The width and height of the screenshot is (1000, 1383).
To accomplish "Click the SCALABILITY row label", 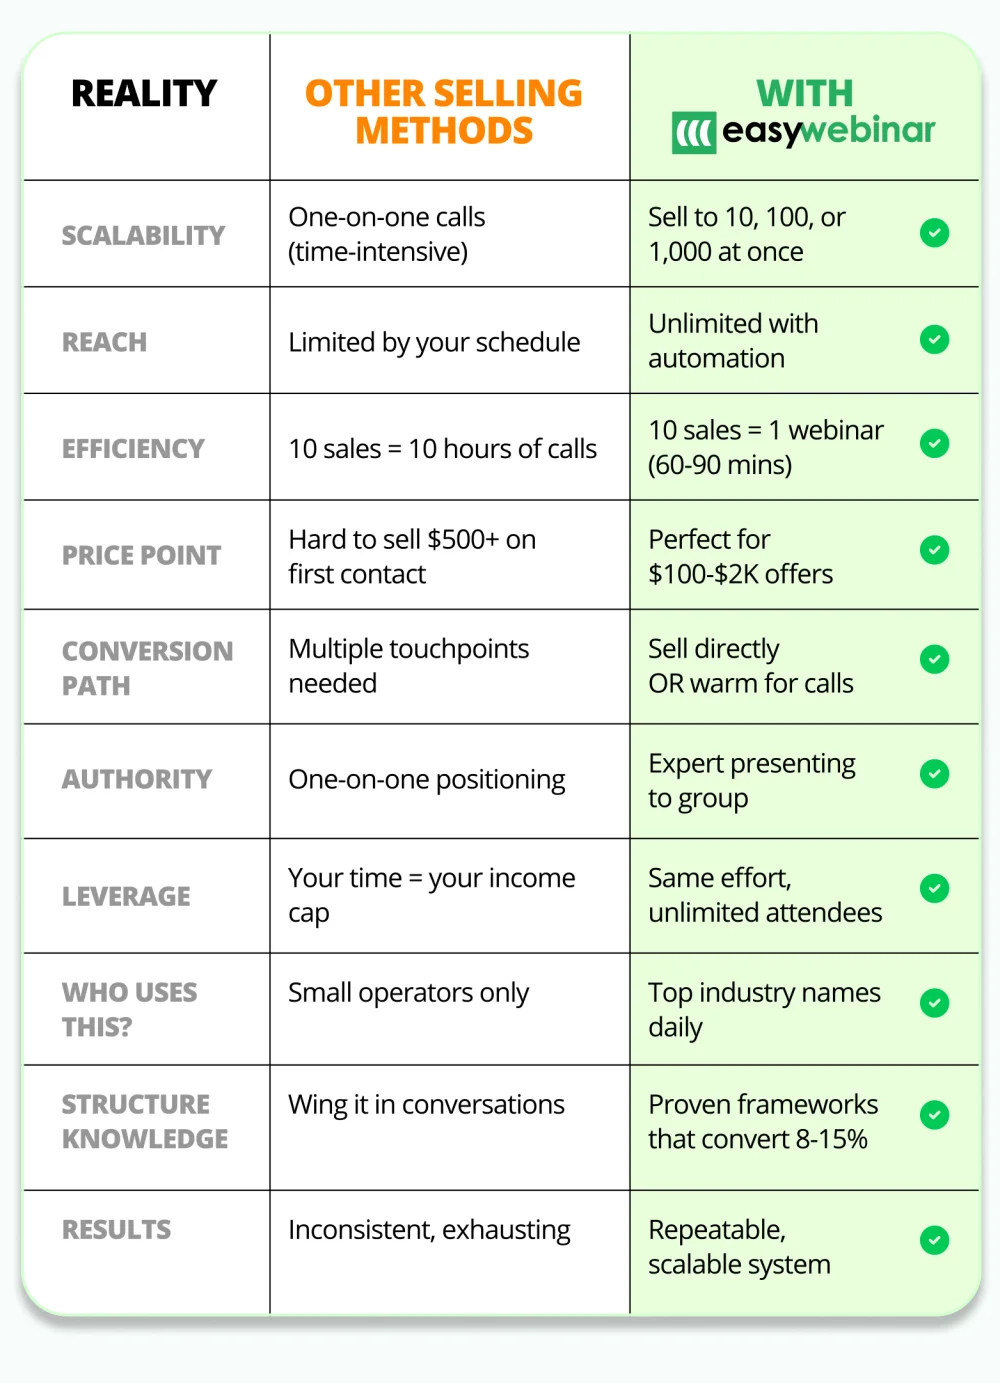I will click(144, 236).
